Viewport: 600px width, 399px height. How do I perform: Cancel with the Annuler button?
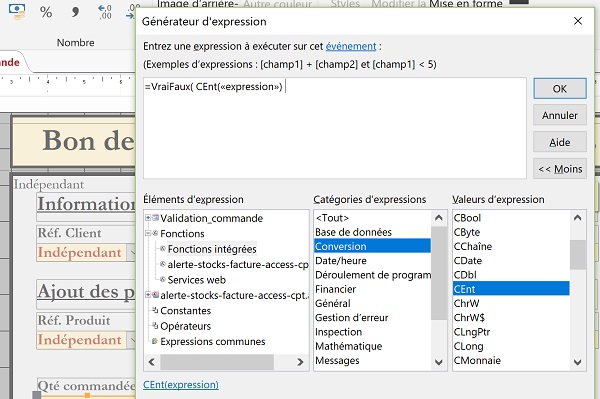tap(560, 115)
